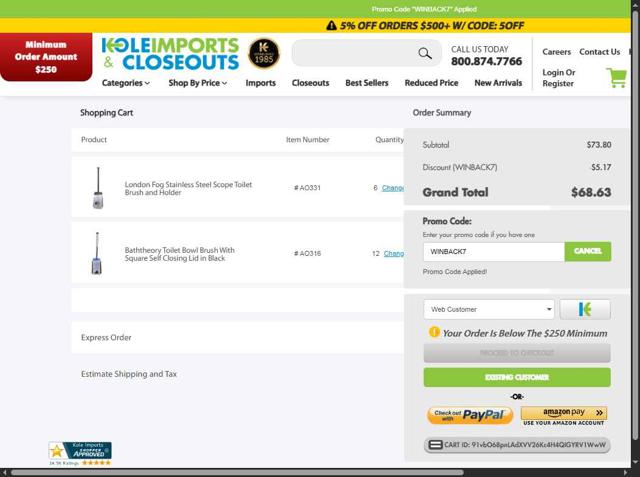Click the 1985 established badge
Image resolution: width=640 pixels, height=477 pixels.
(x=264, y=53)
